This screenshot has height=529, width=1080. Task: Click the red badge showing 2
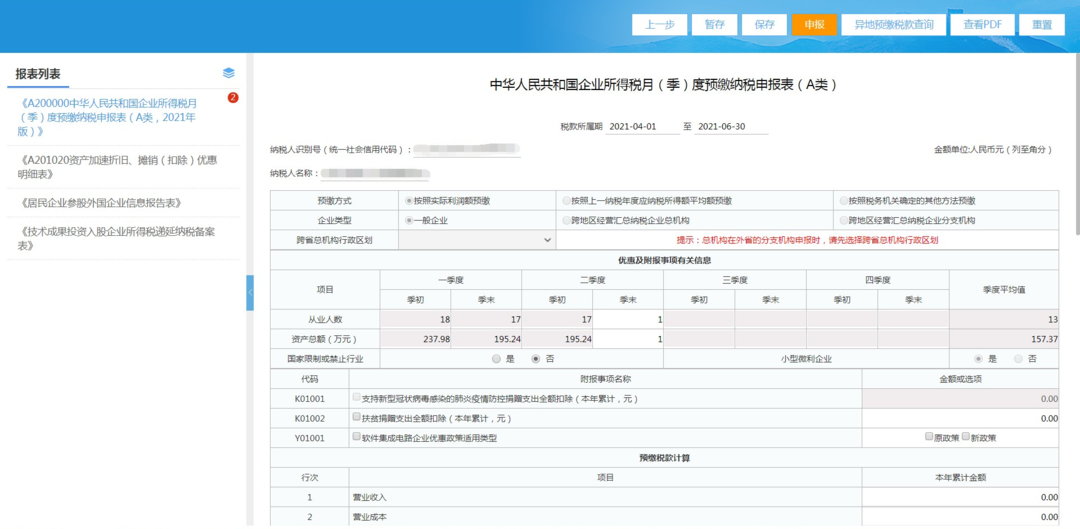[x=233, y=98]
